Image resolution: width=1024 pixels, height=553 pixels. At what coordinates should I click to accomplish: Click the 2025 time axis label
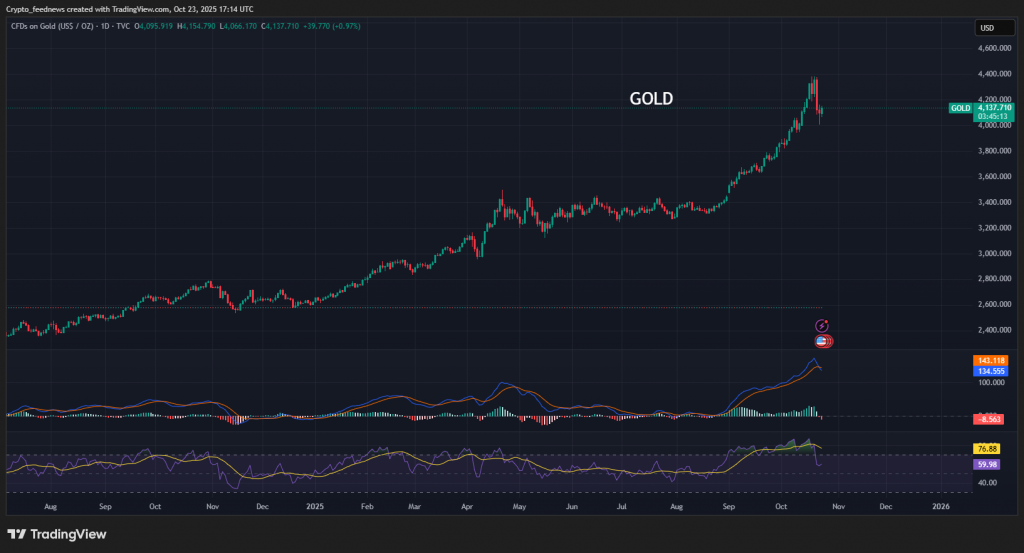[x=315, y=507]
